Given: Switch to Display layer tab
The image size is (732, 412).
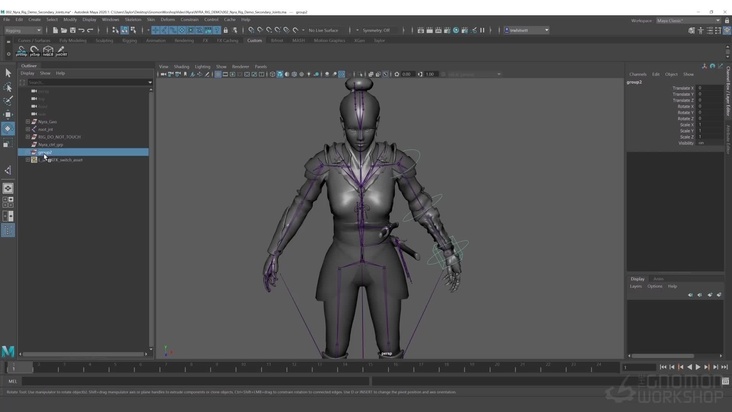Looking at the screenshot, I should pos(638,279).
